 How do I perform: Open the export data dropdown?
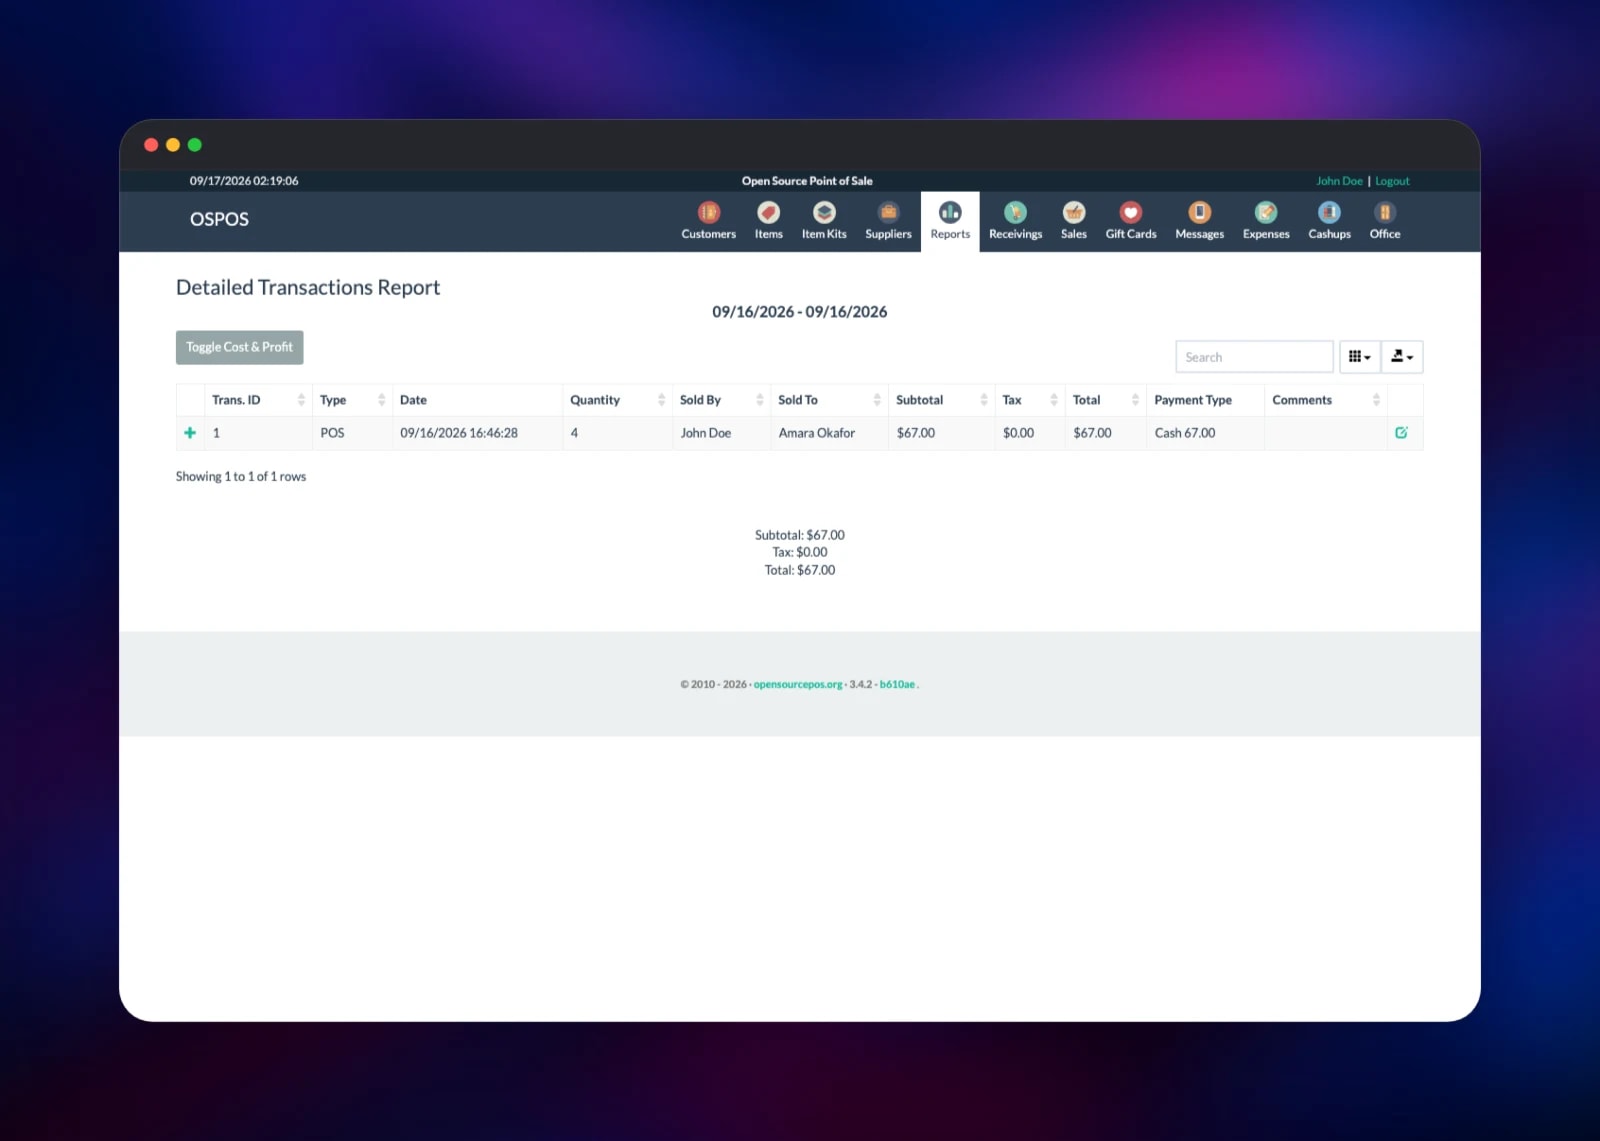pos(1402,357)
